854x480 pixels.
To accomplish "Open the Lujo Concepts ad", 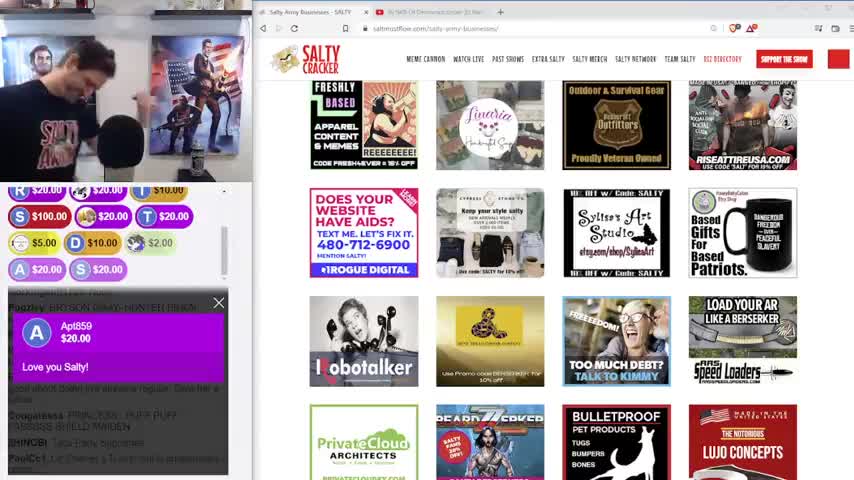I will [x=742, y=442].
